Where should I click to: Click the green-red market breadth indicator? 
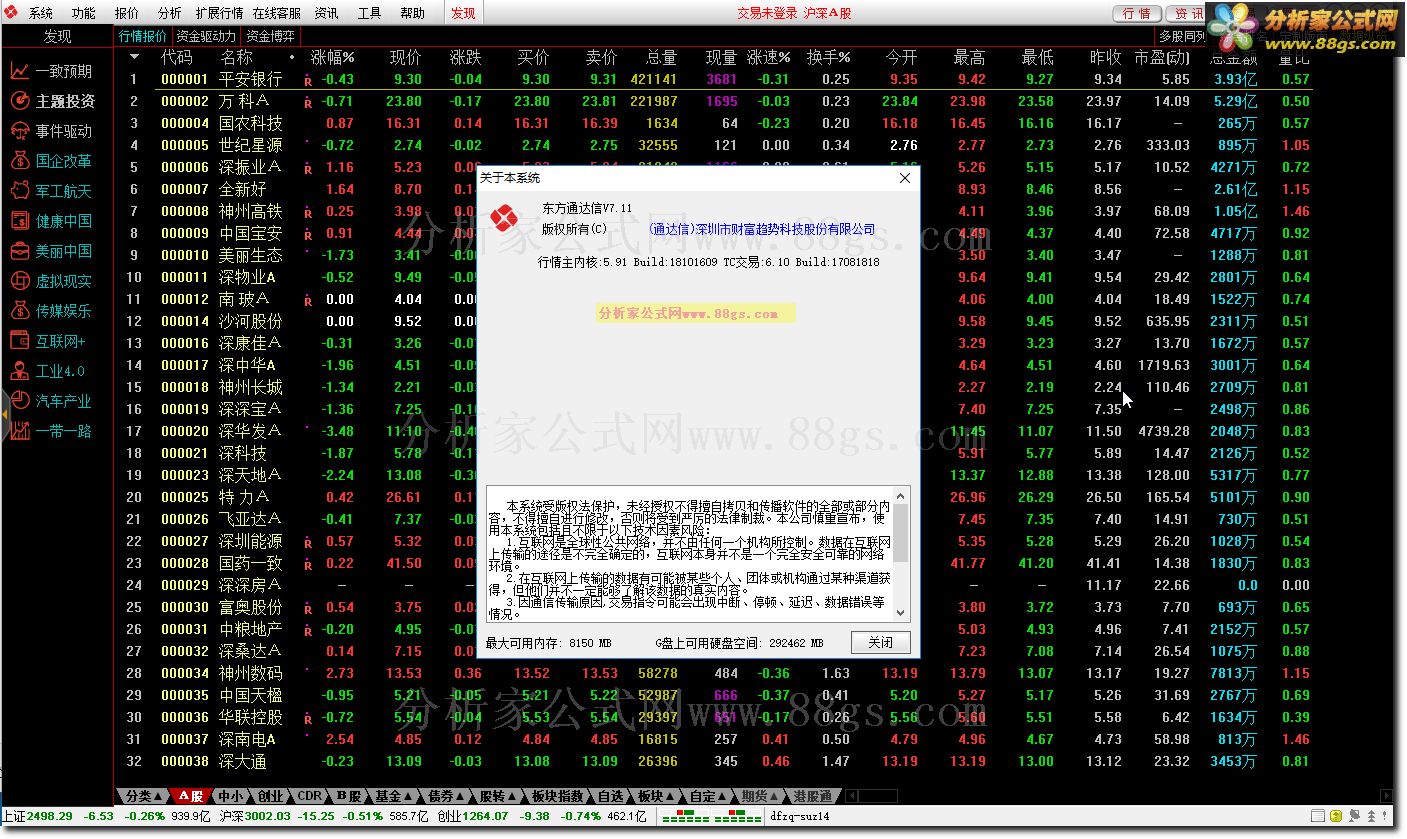(712, 816)
